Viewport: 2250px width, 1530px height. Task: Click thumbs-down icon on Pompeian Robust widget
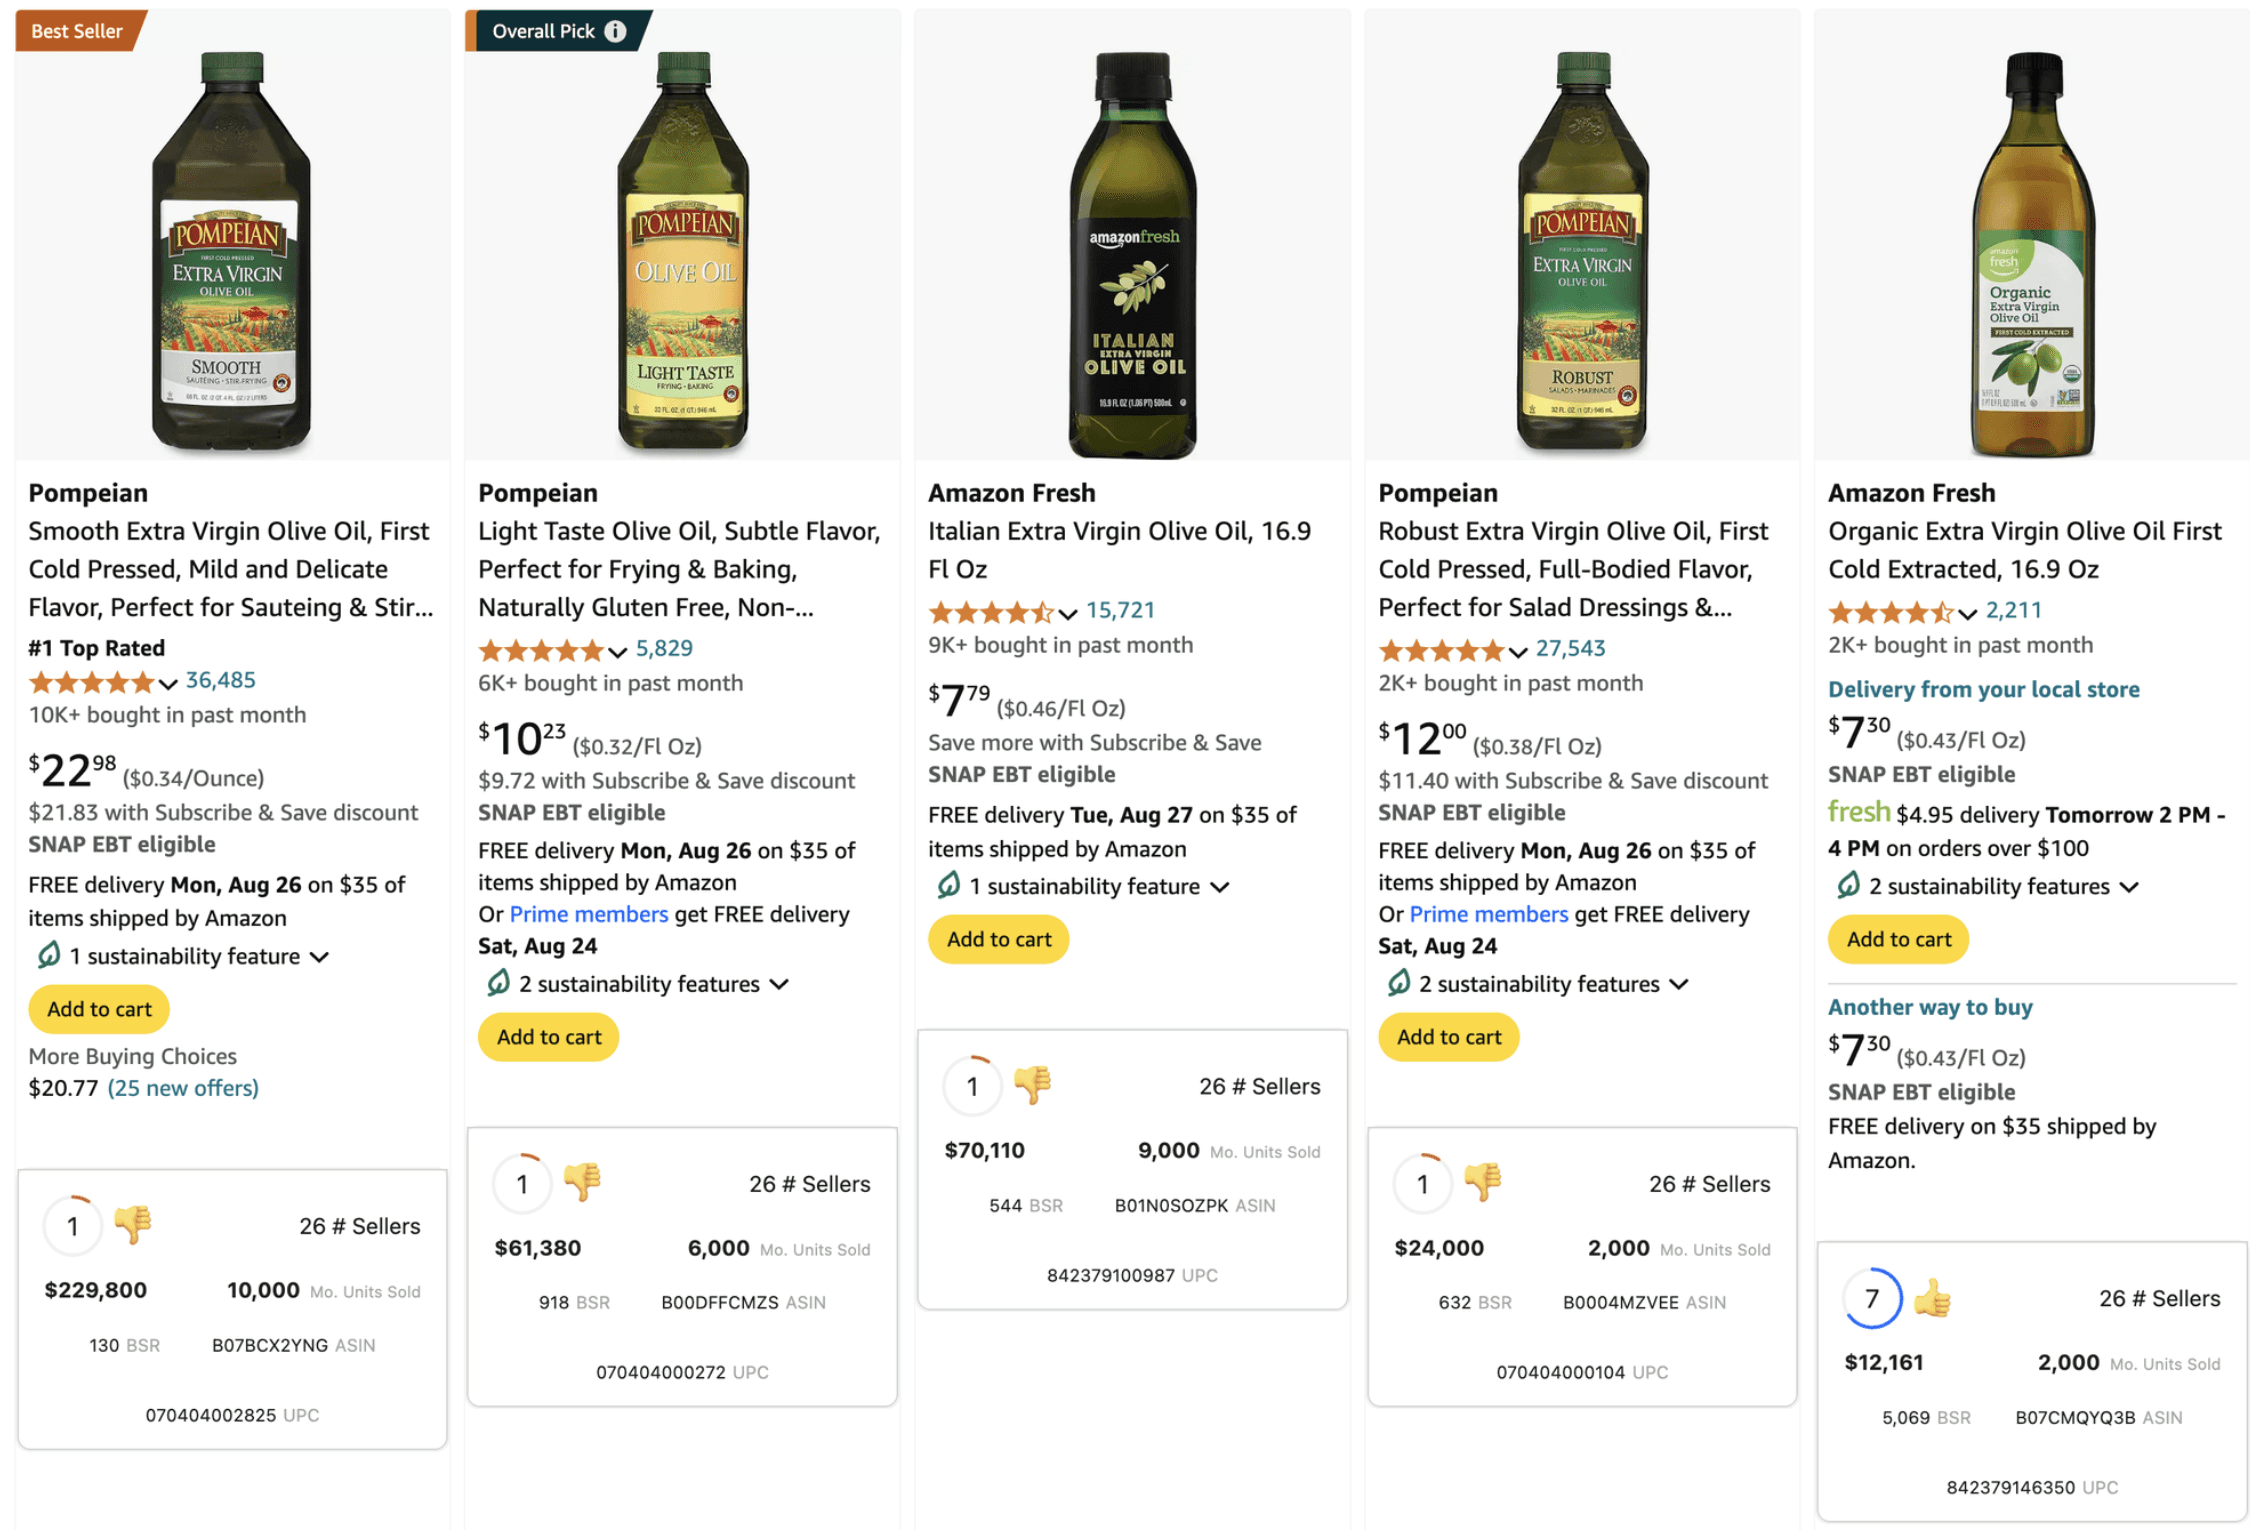[1482, 1182]
